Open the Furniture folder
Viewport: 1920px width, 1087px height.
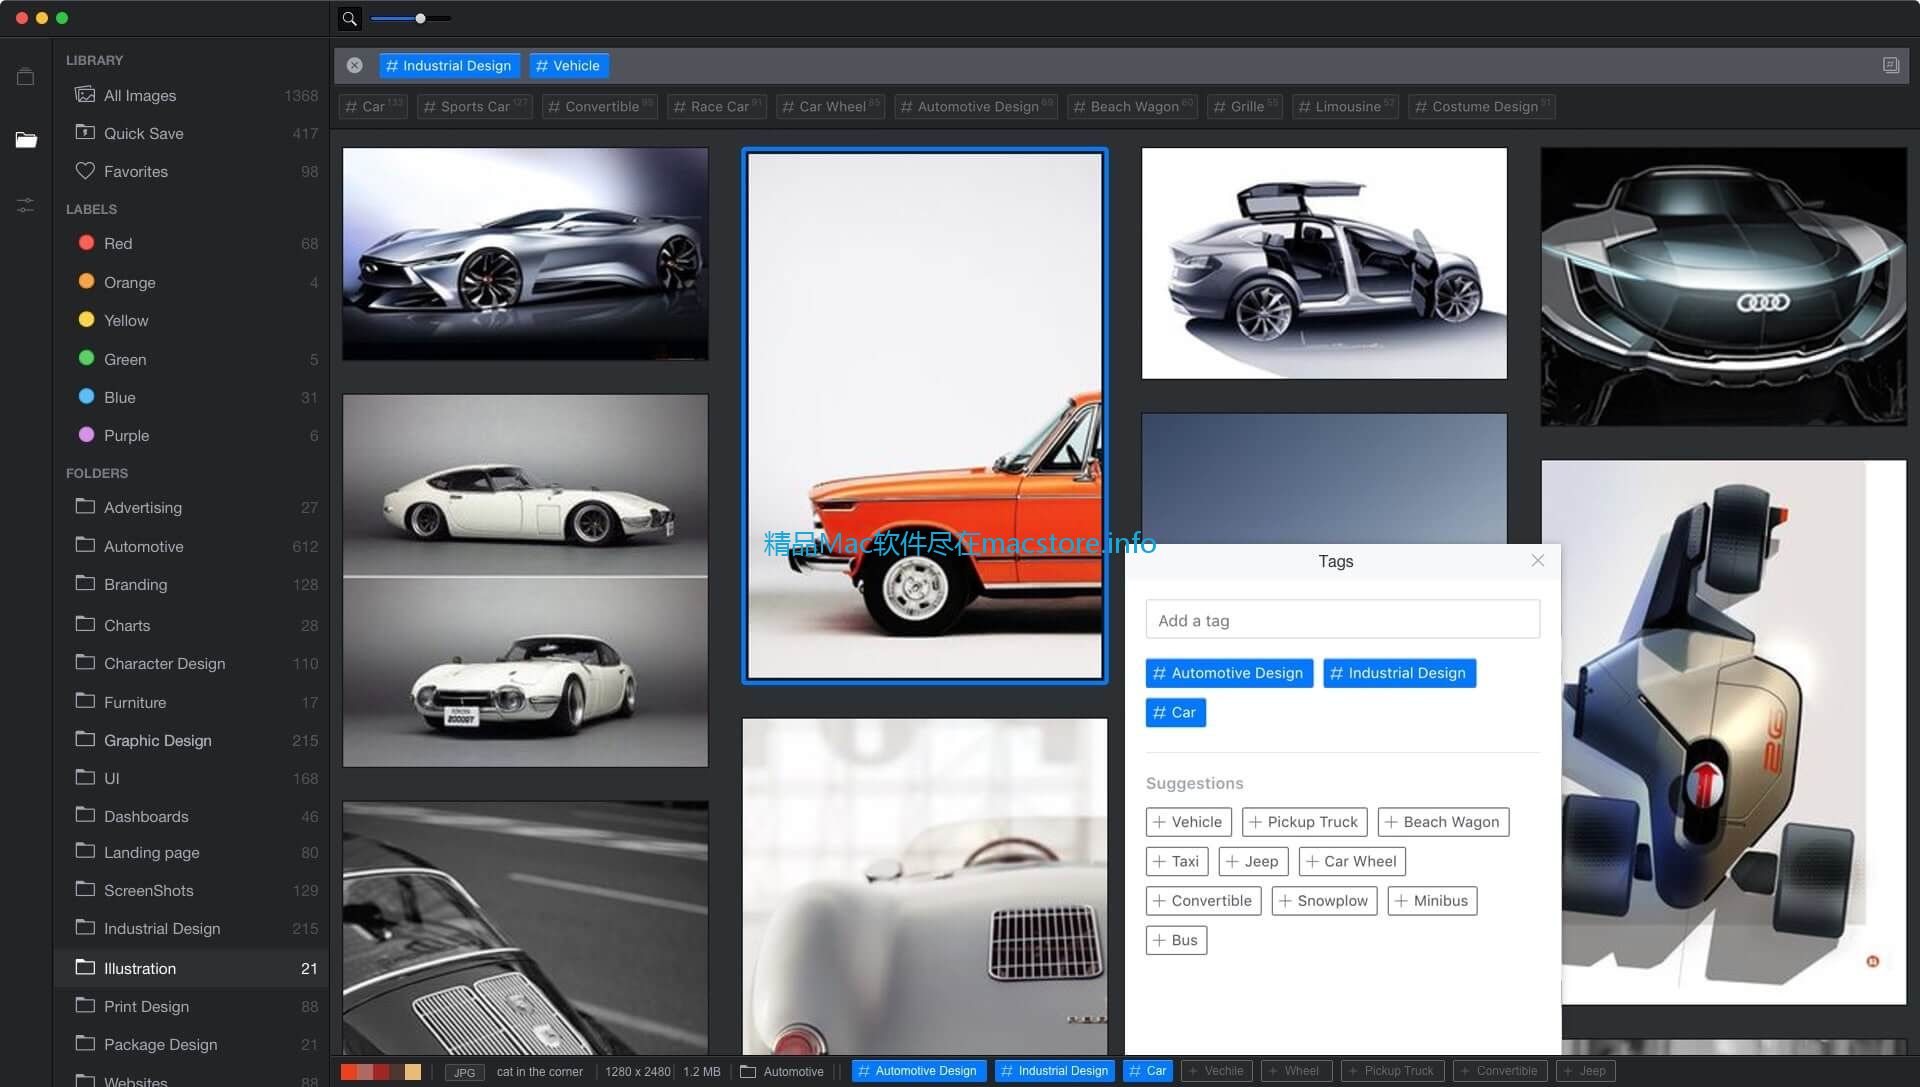pos(192,702)
